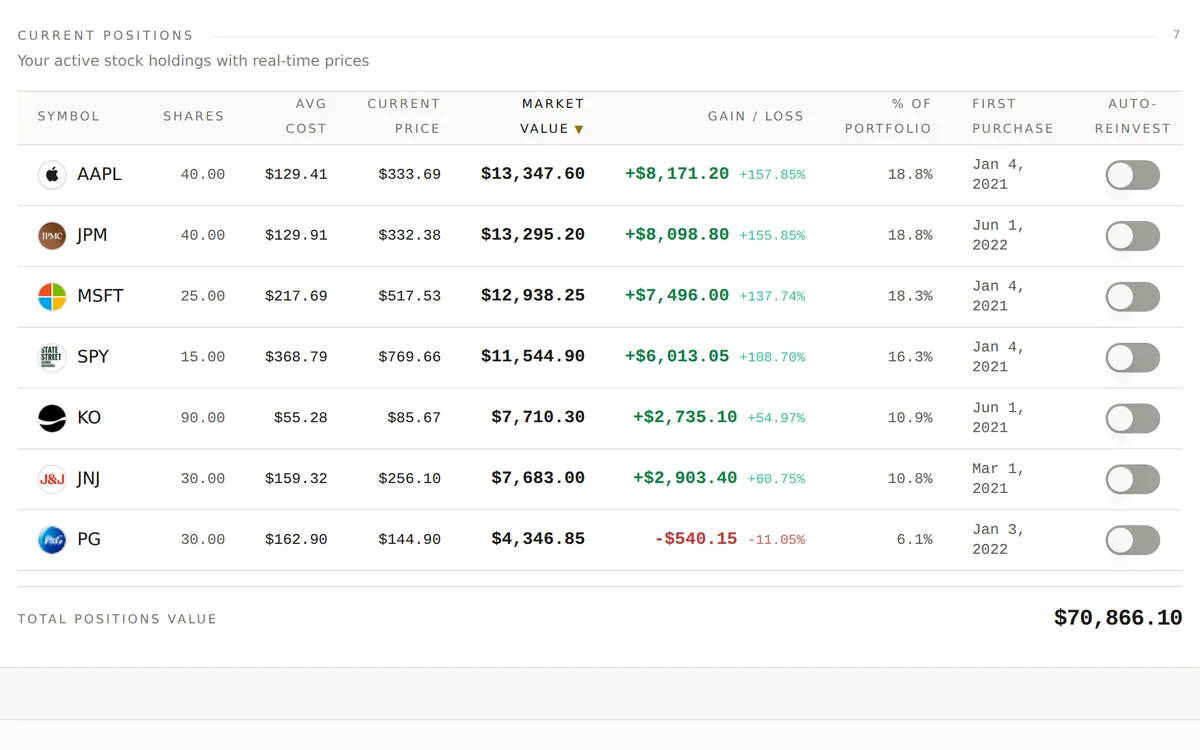
Task: Switch on auto-reinvest for KO
Action: (1133, 419)
